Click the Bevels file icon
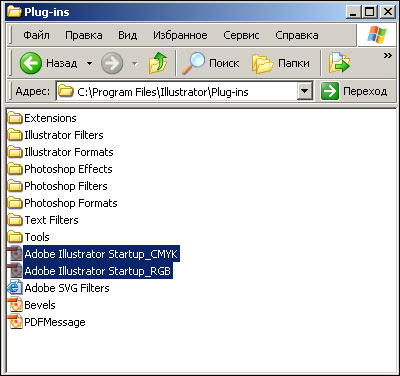This screenshot has width=400, height=376. pos(15,305)
